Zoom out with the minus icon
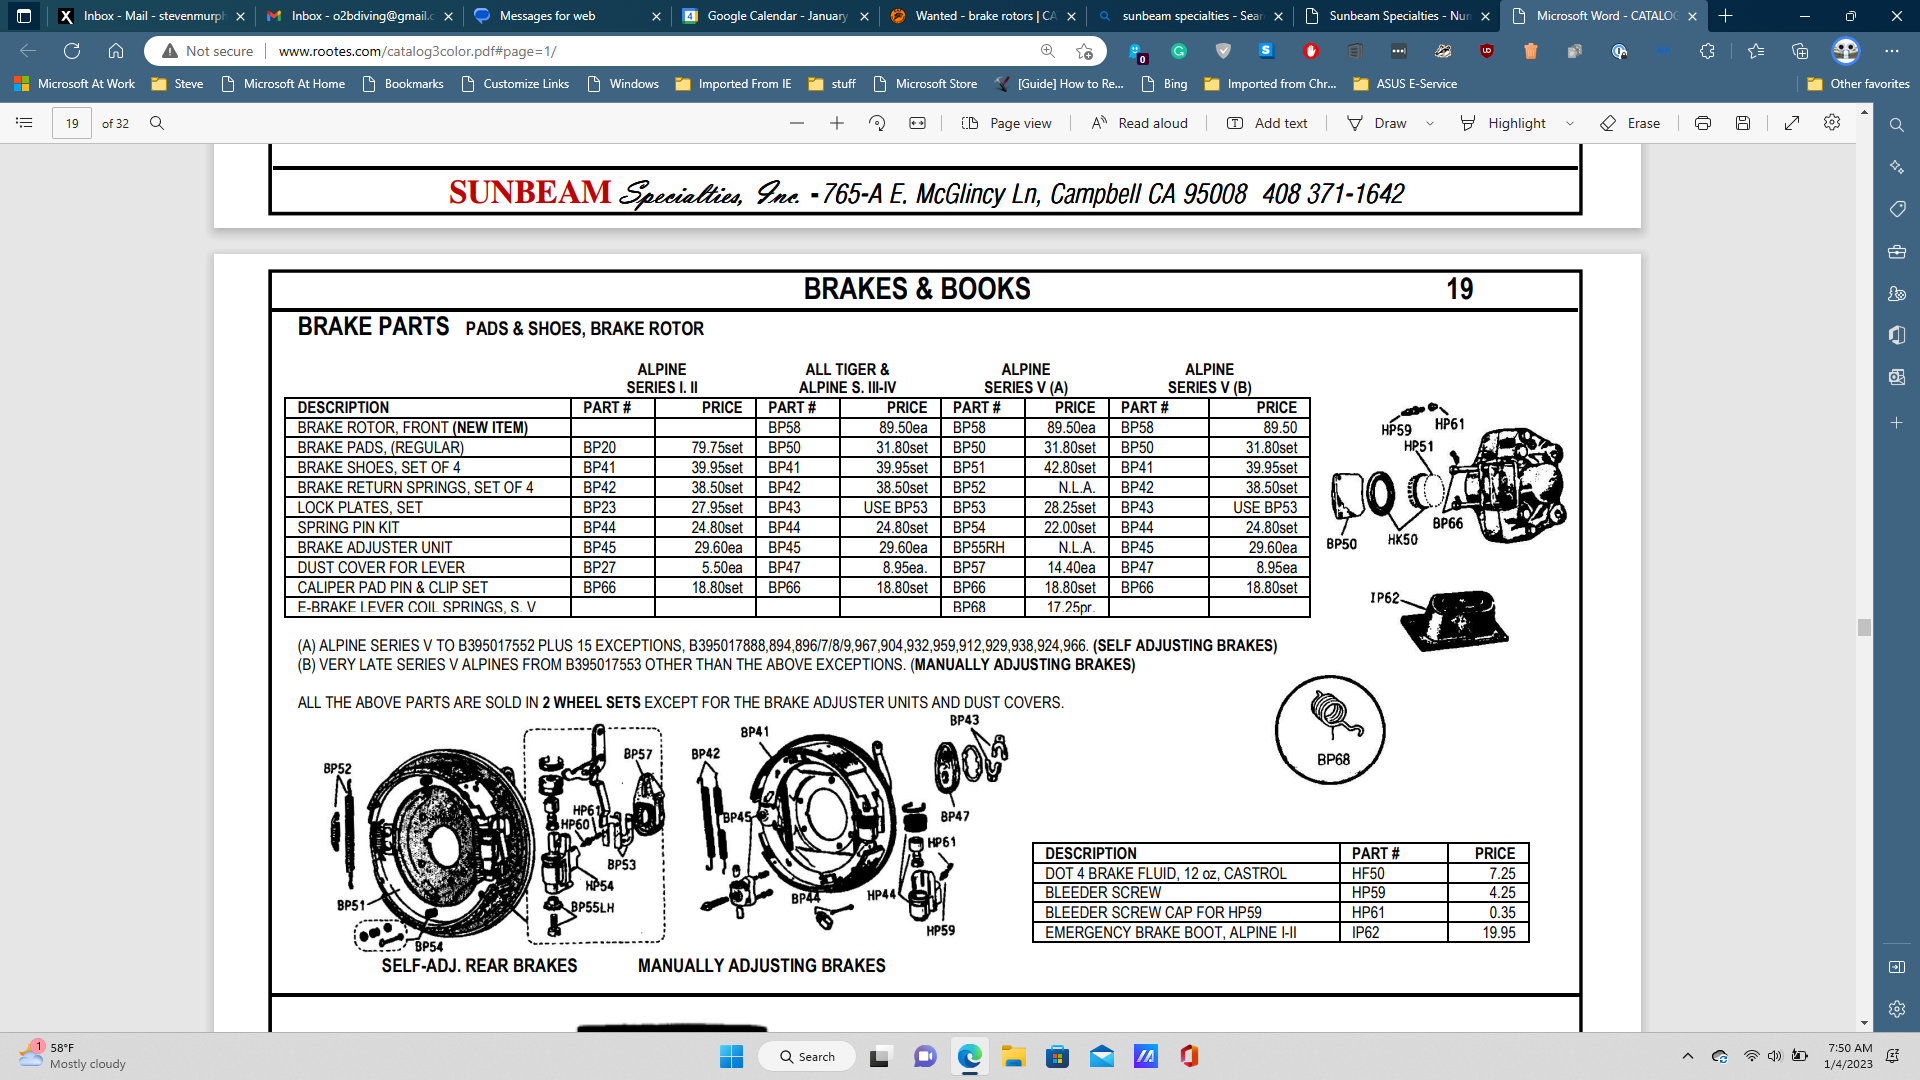Screen dimensions: 1920x1080 tap(797, 123)
